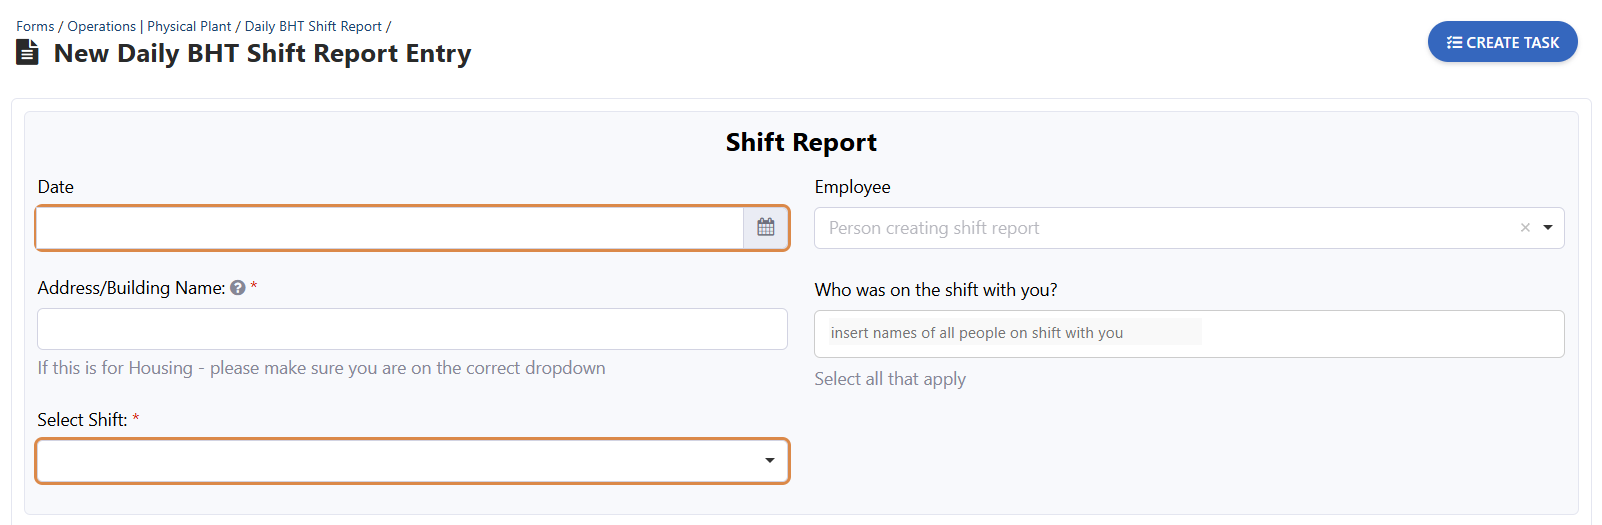Image resolution: width=1602 pixels, height=525 pixels.
Task: Go to the Forms breadcrumb link
Action: 35,26
